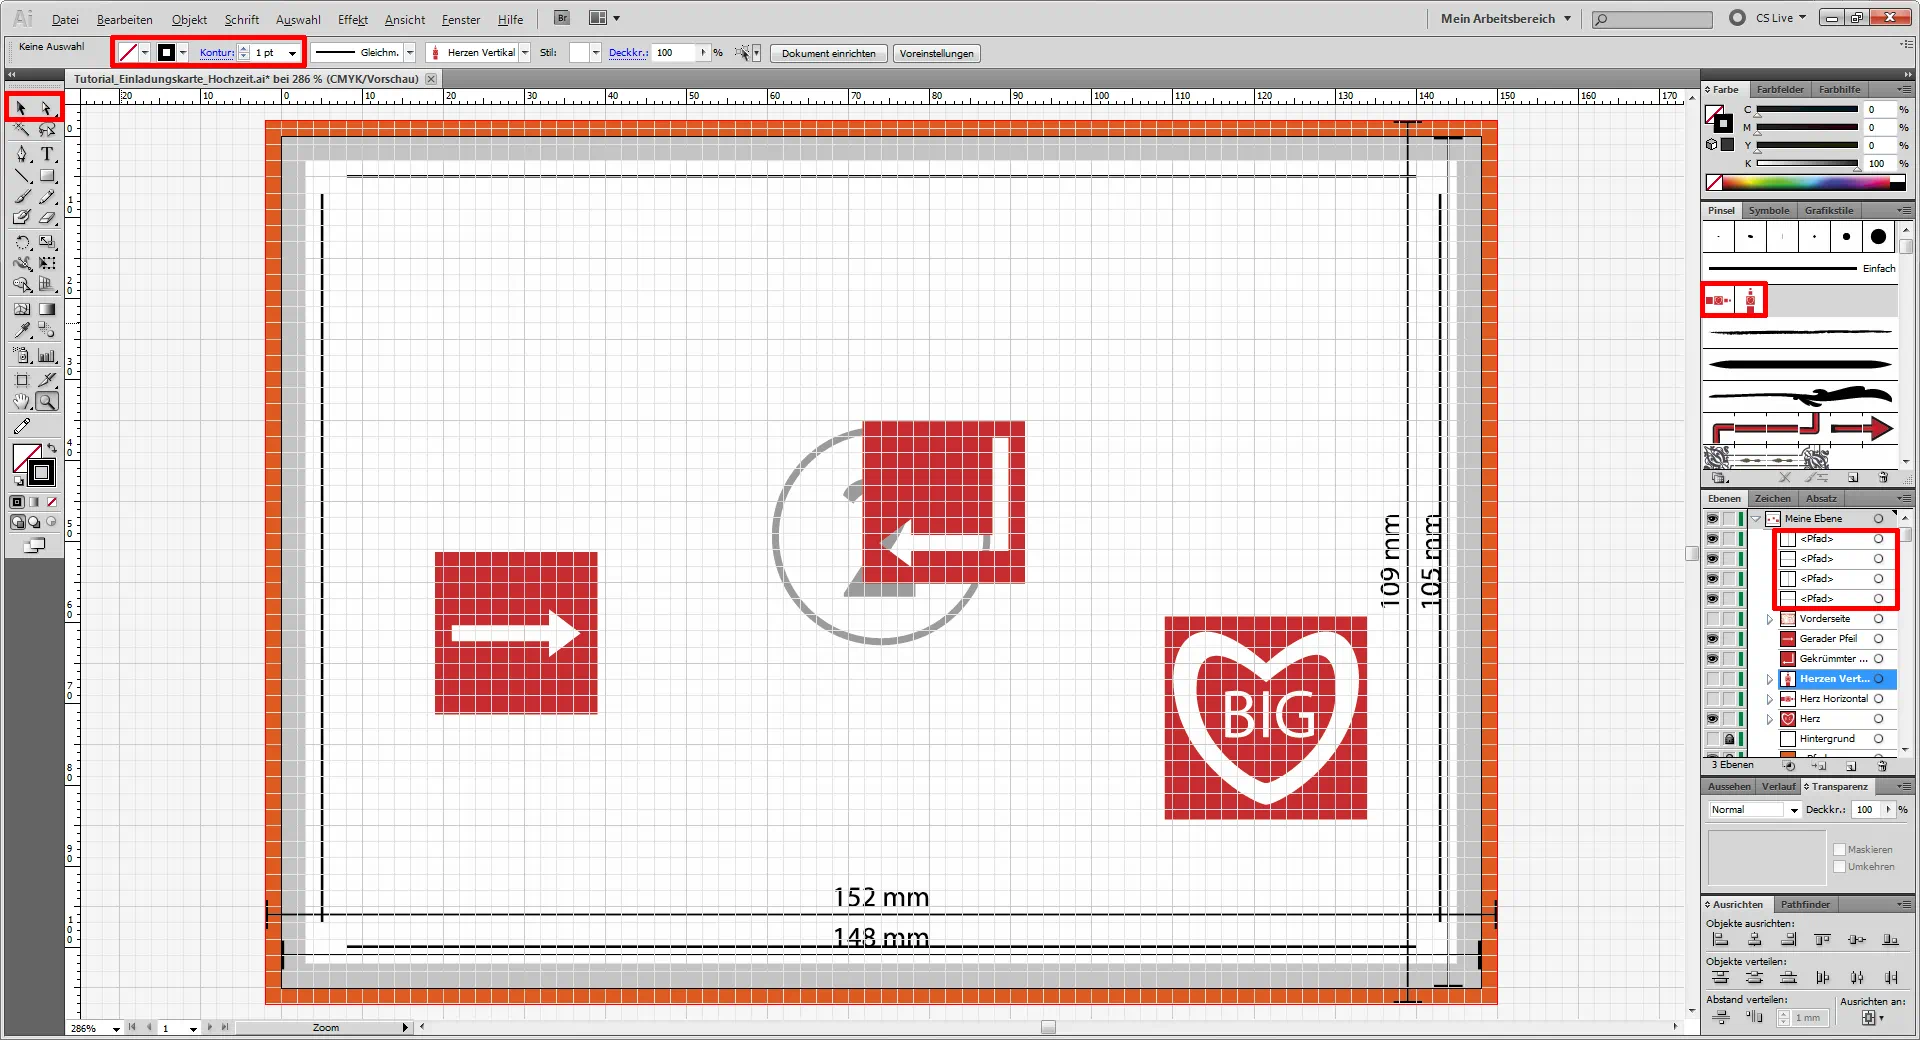Choose the Magic Wand tool
Image resolution: width=1920 pixels, height=1040 pixels.
[x=22, y=130]
